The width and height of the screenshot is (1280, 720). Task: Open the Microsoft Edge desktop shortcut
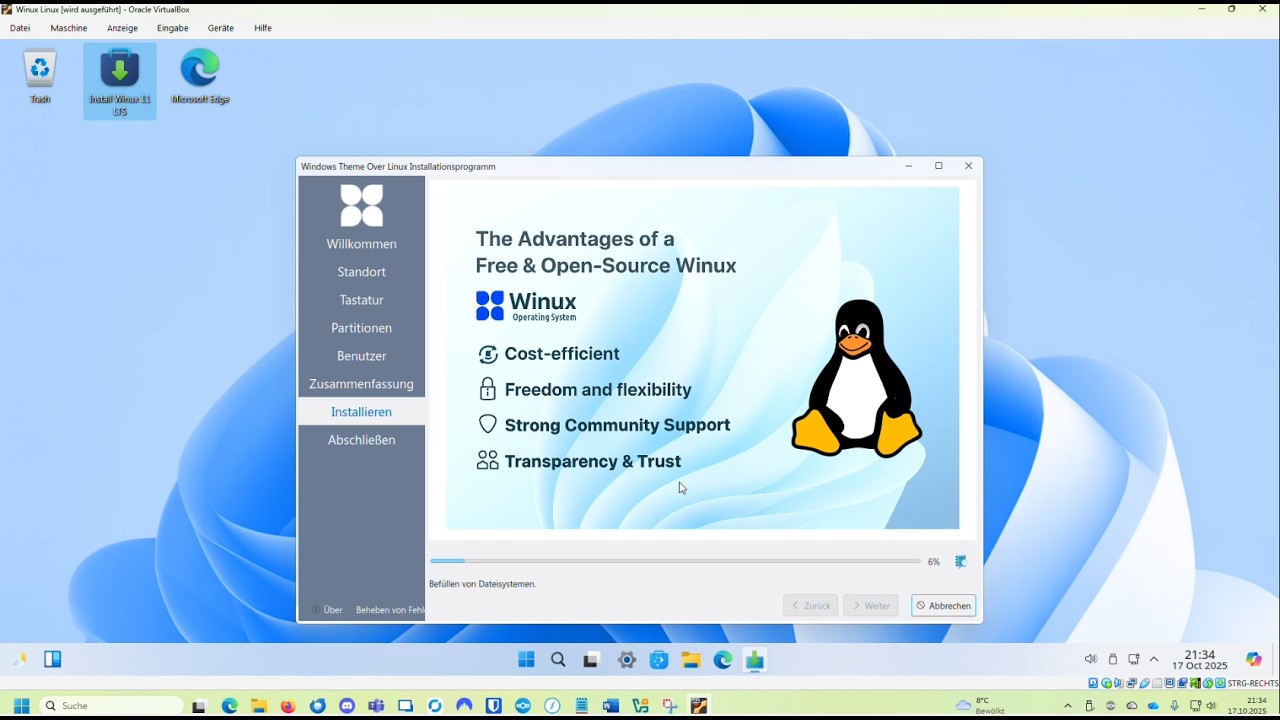[x=200, y=76]
